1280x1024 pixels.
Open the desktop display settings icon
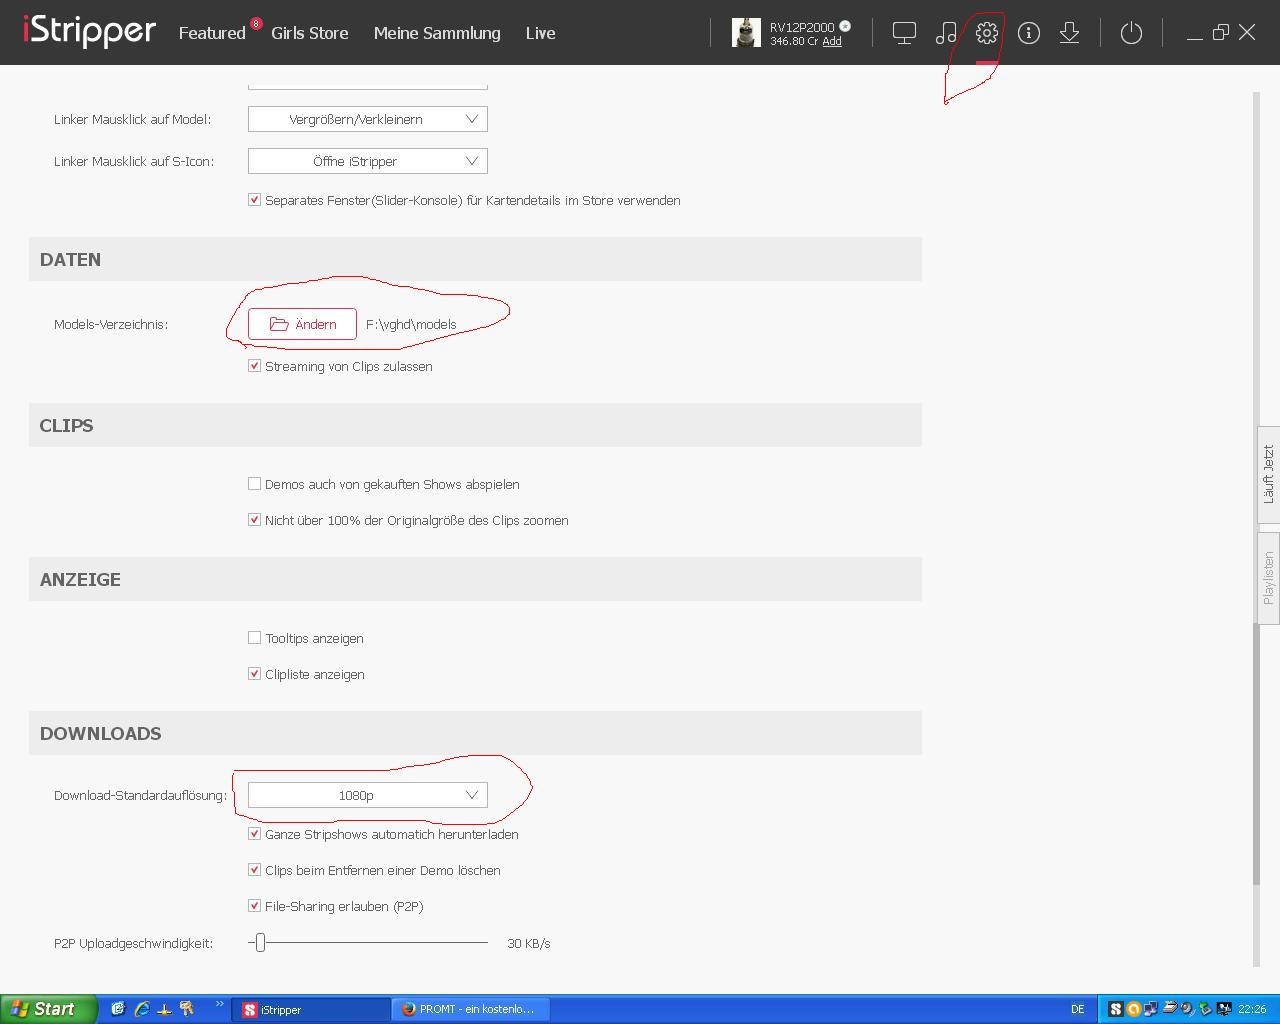(904, 33)
